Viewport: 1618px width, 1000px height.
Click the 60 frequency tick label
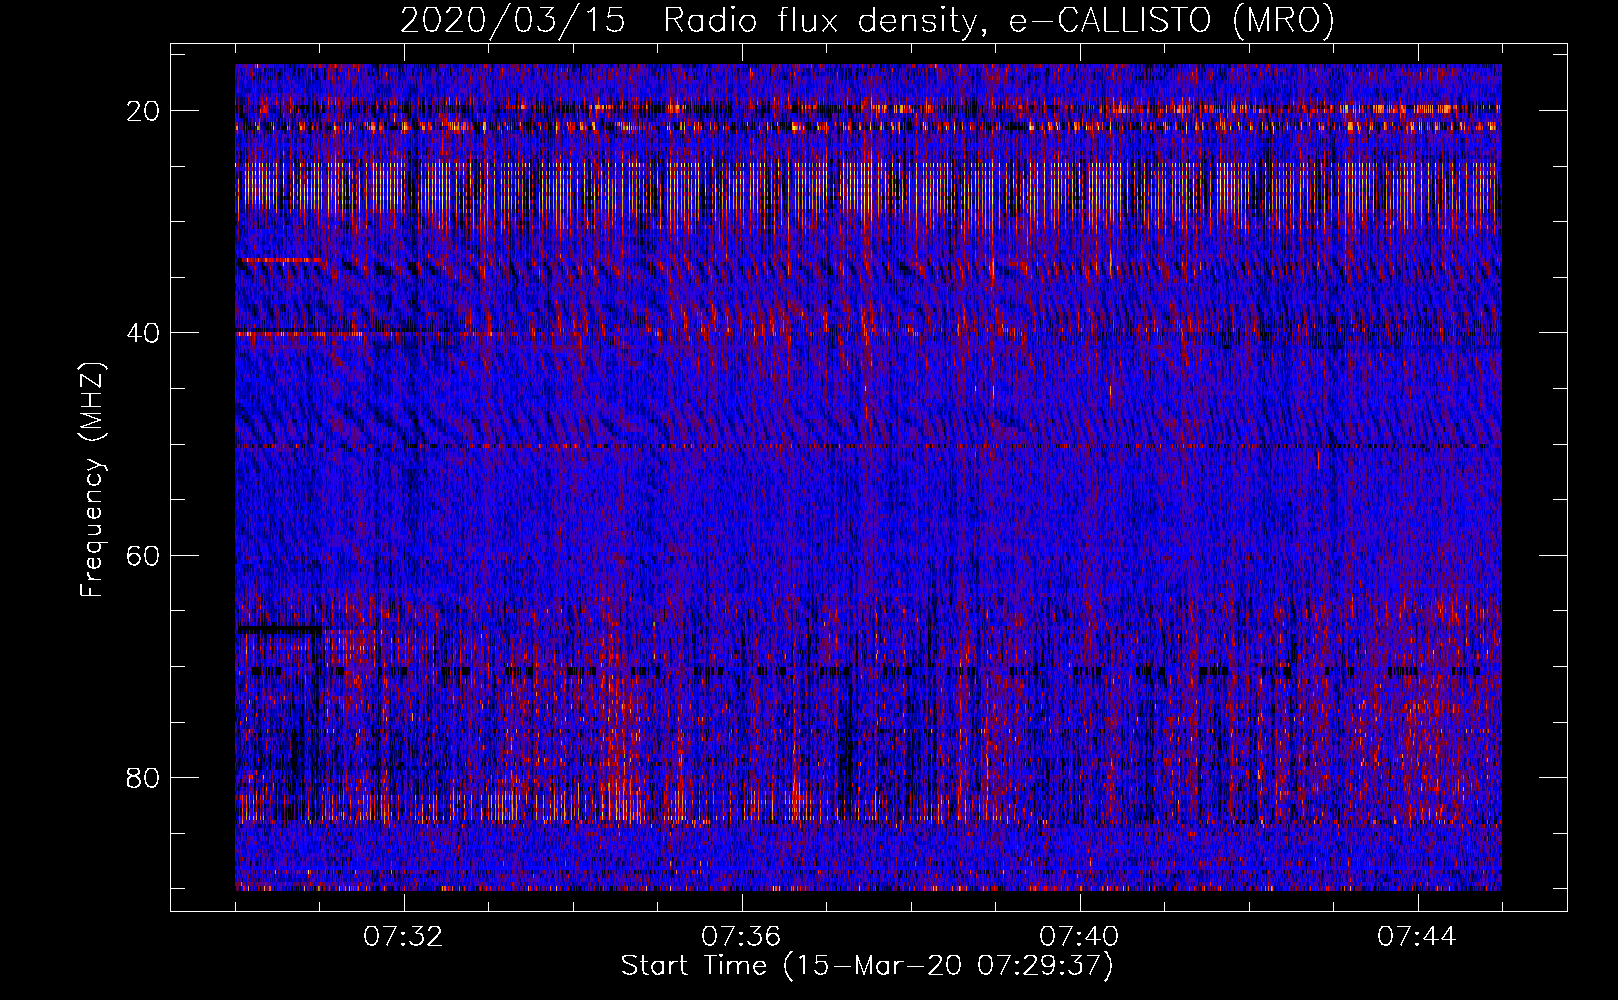click(144, 555)
